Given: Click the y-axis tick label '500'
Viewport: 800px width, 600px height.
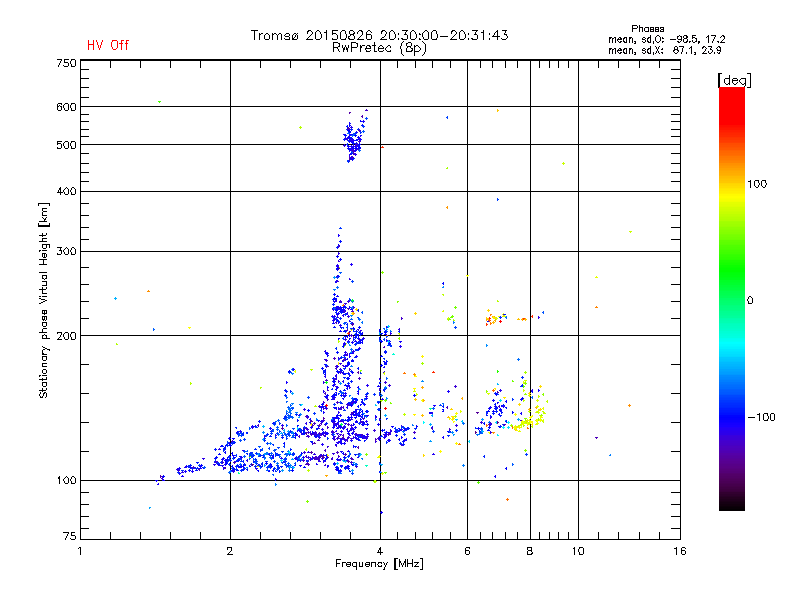Looking at the screenshot, I should [66, 145].
